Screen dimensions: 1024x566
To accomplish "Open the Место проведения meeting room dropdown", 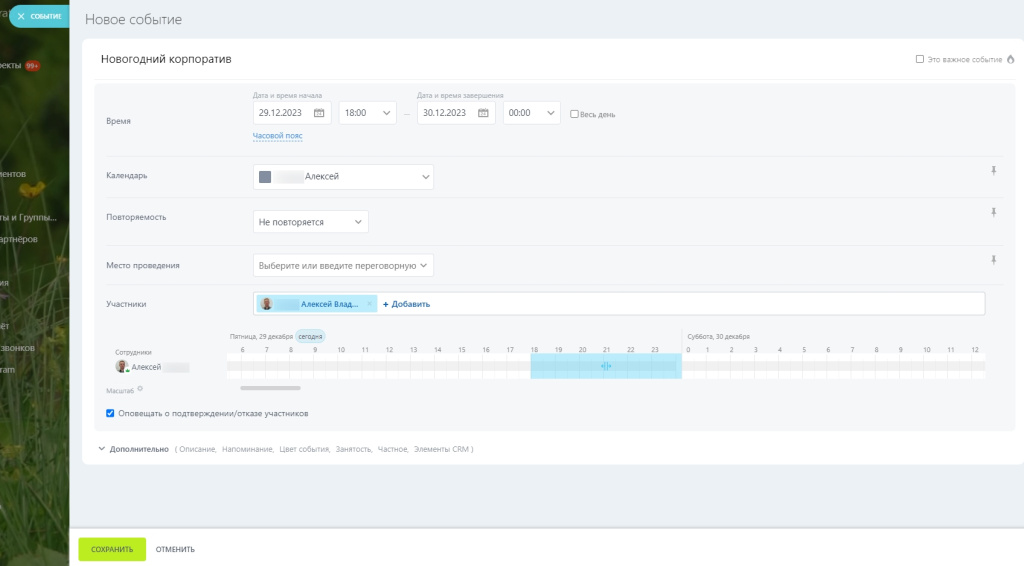I will 343,265.
